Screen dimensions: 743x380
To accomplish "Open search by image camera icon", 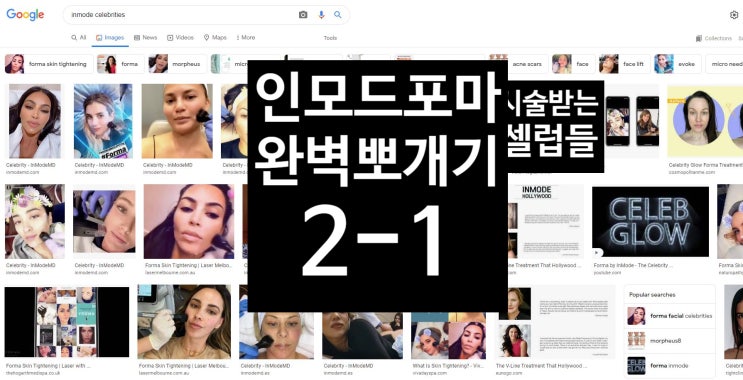I will (303, 15).
